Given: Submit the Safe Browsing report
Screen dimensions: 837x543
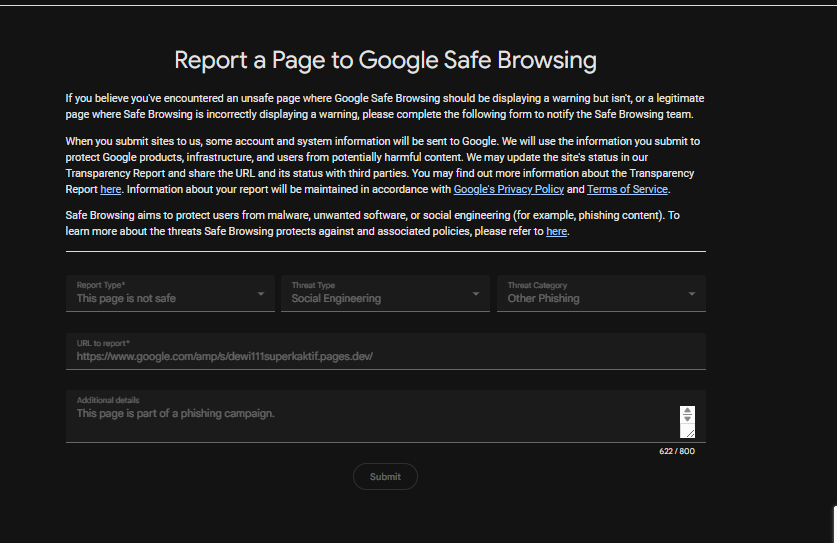Looking at the screenshot, I should point(385,476).
